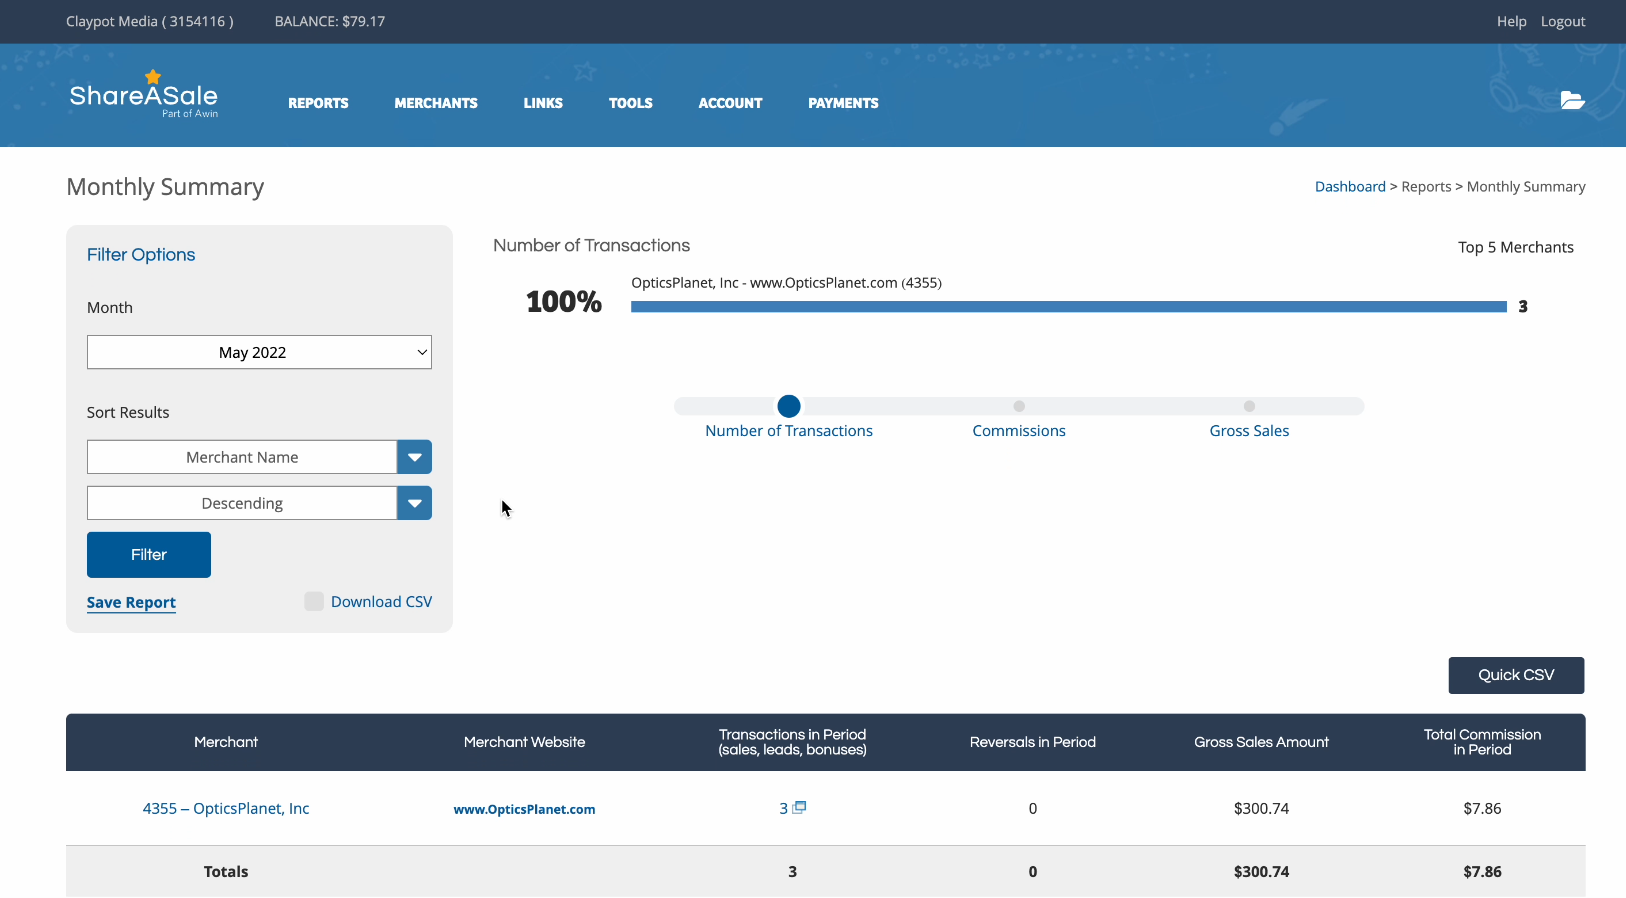Click the Totals row $300.74 gross sales

[1261, 872]
